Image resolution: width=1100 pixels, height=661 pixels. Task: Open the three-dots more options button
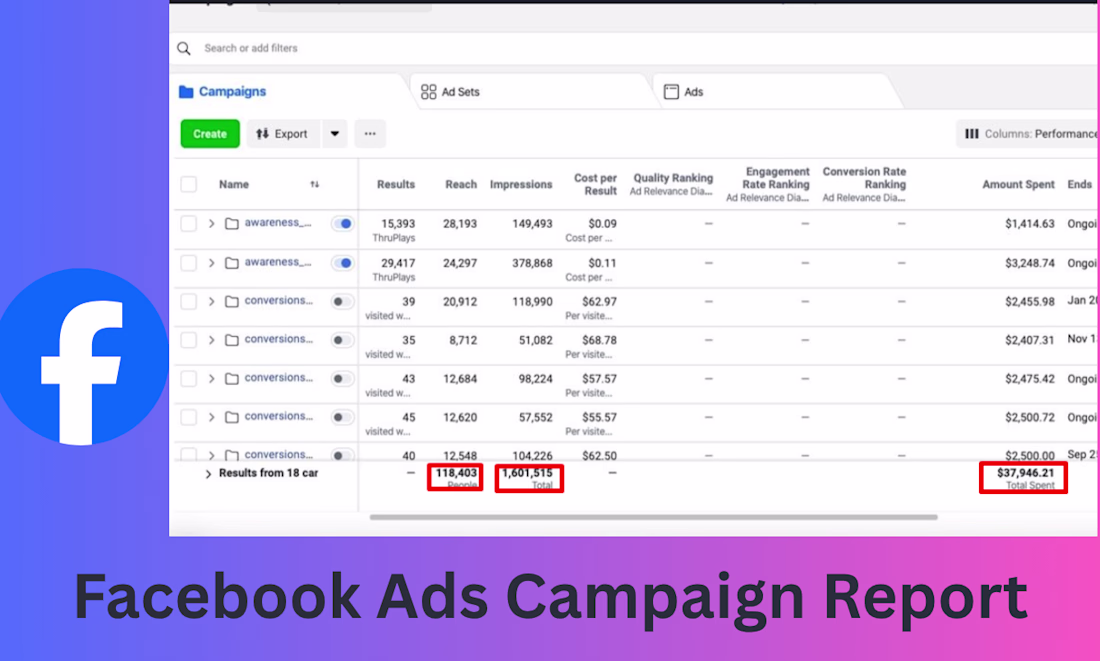370,134
